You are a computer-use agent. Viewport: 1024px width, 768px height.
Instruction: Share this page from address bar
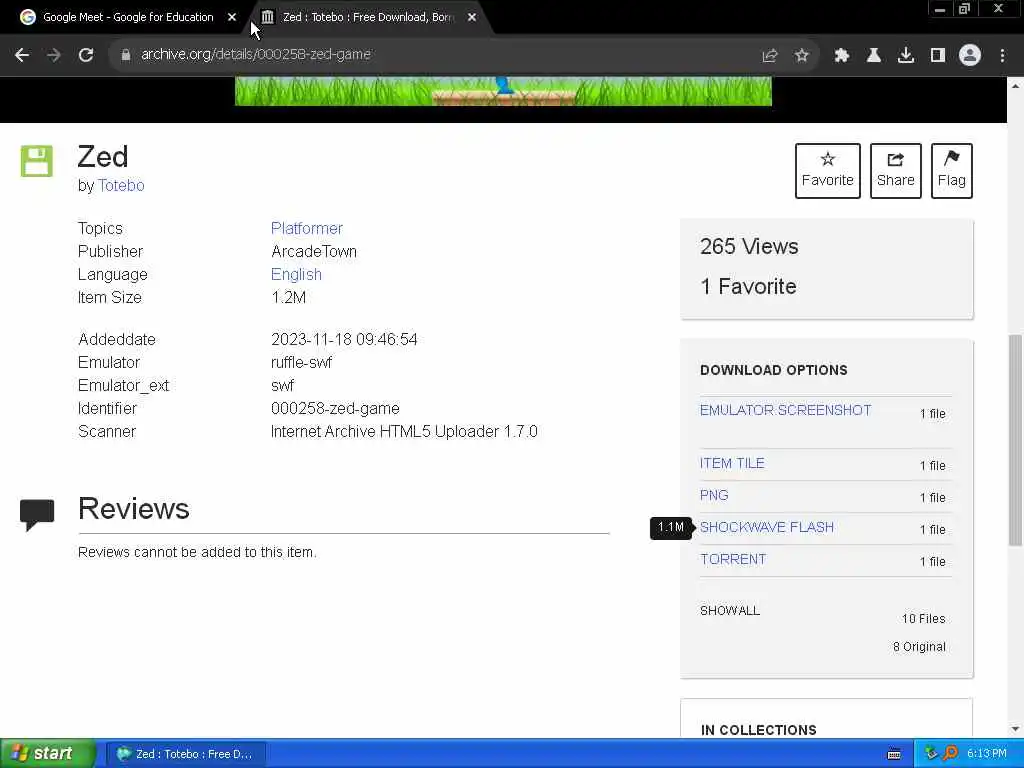pos(770,56)
